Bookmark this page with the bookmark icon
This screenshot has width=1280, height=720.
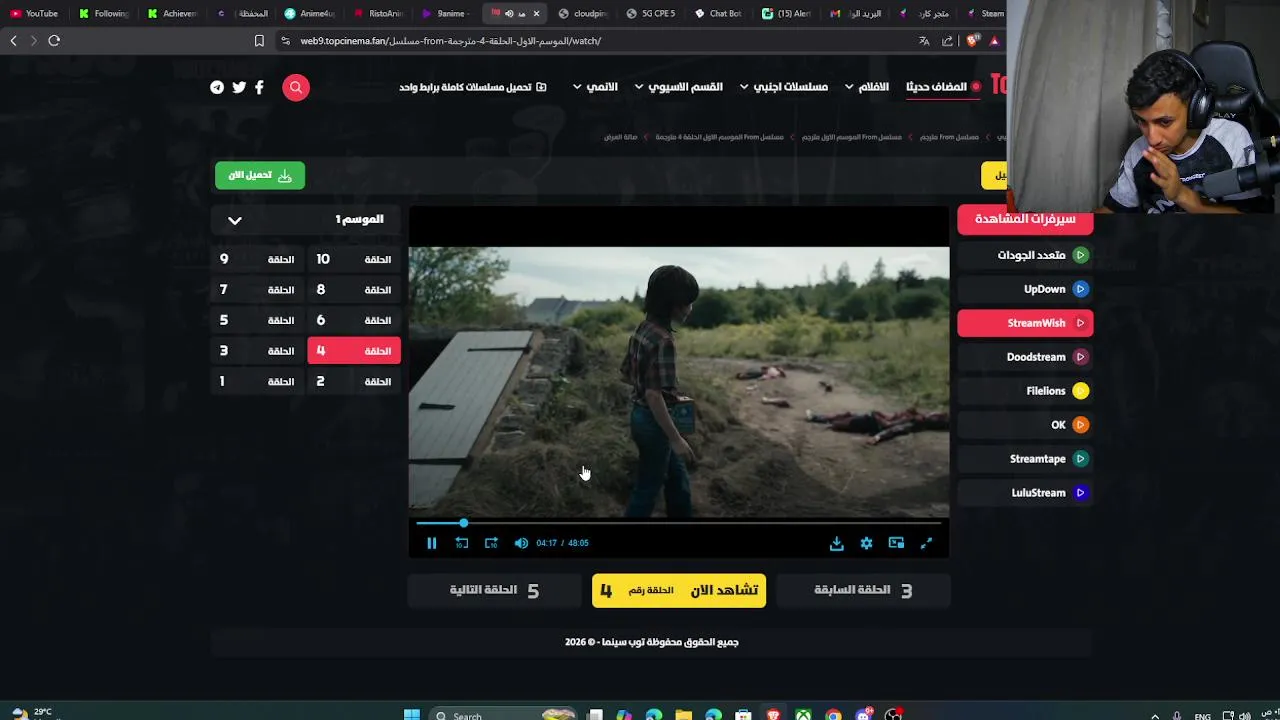(259, 41)
